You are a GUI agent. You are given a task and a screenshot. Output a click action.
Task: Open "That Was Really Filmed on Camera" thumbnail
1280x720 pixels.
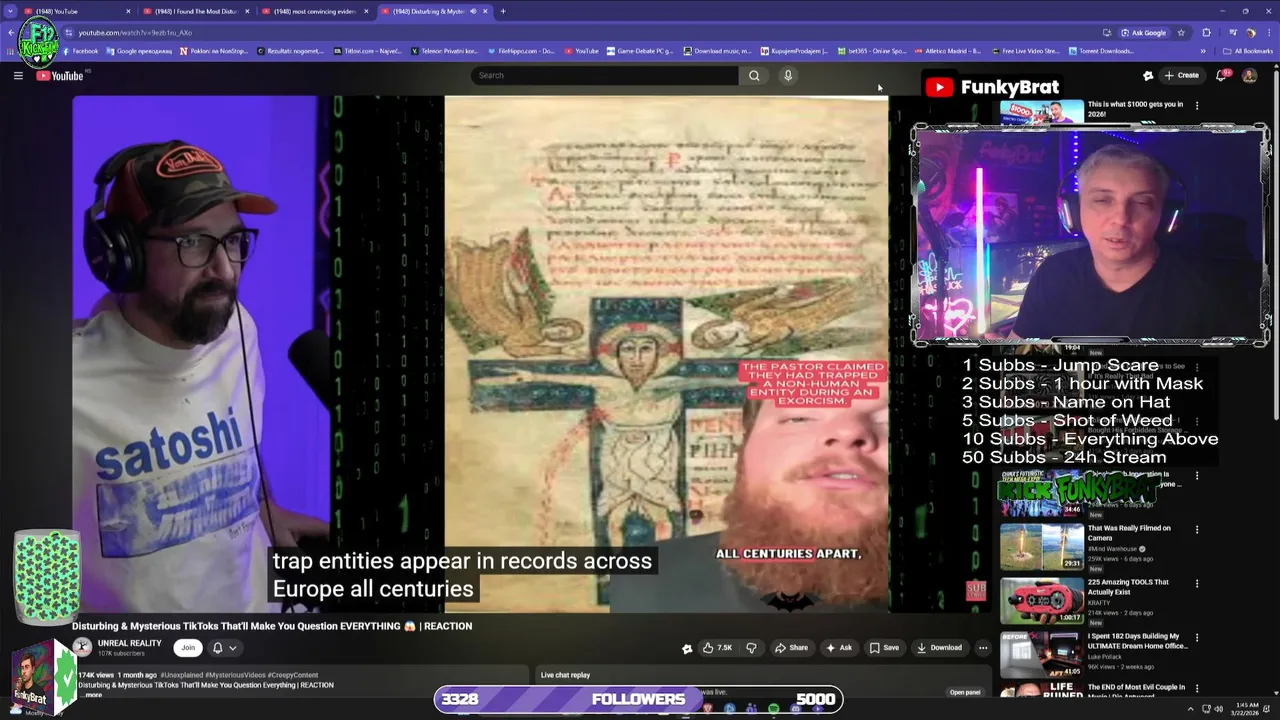1042,546
